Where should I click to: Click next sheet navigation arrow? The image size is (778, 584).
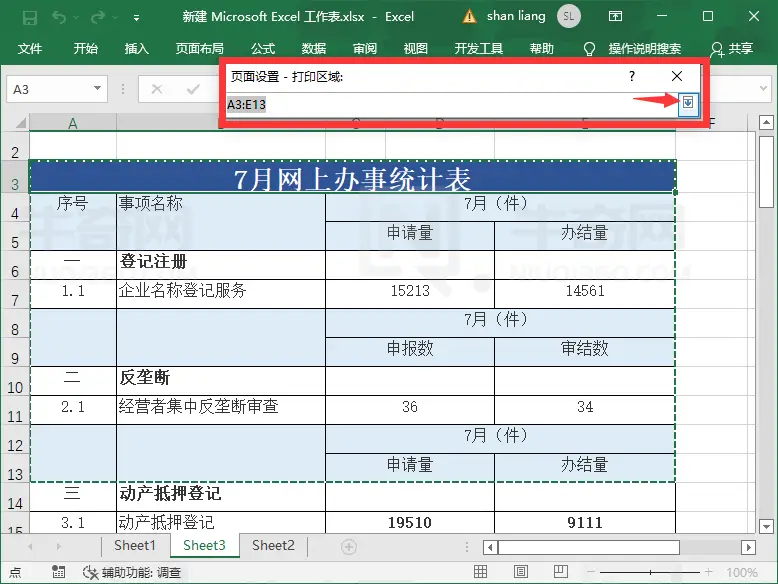(59, 547)
